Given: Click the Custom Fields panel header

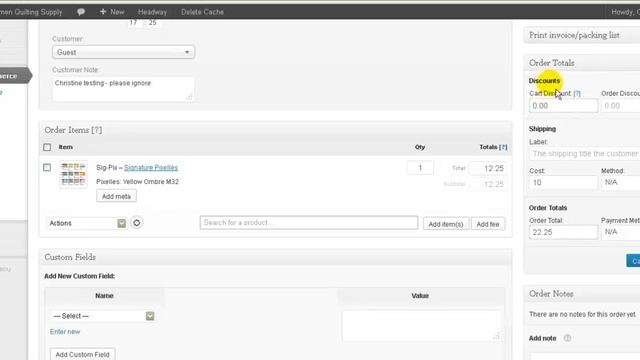Looking at the screenshot, I should (276, 257).
